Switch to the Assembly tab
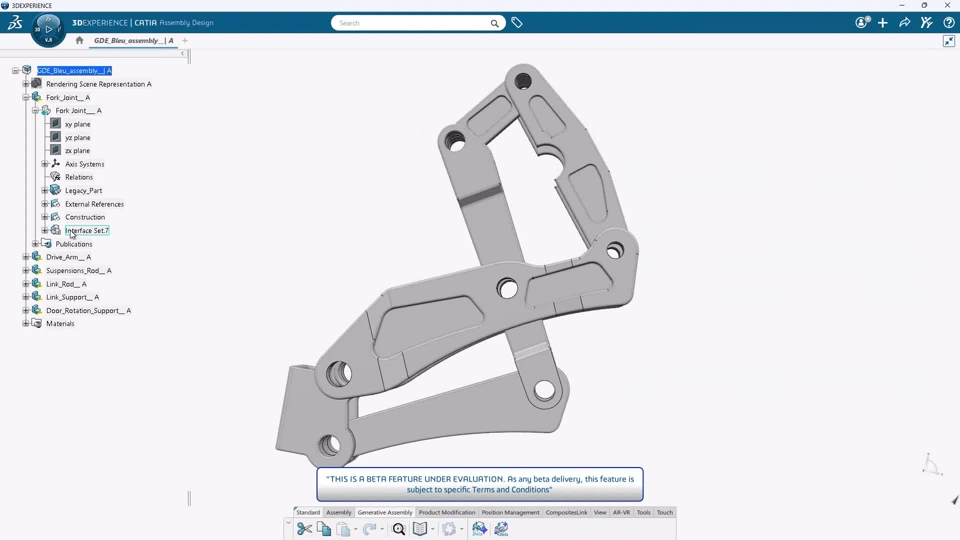This screenshot has width=960, height=540. coord(339,512)
